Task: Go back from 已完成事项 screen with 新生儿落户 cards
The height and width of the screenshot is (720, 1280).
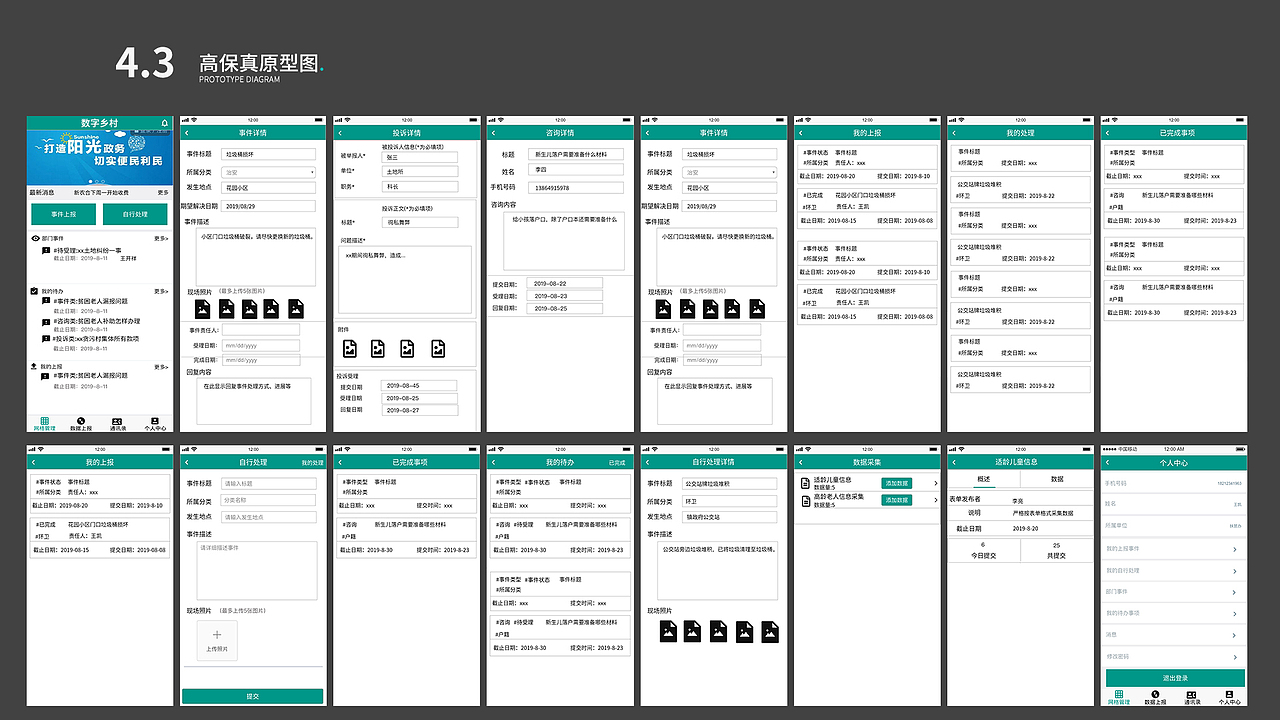Action: pyautogui.click(x=1107, y=133)
